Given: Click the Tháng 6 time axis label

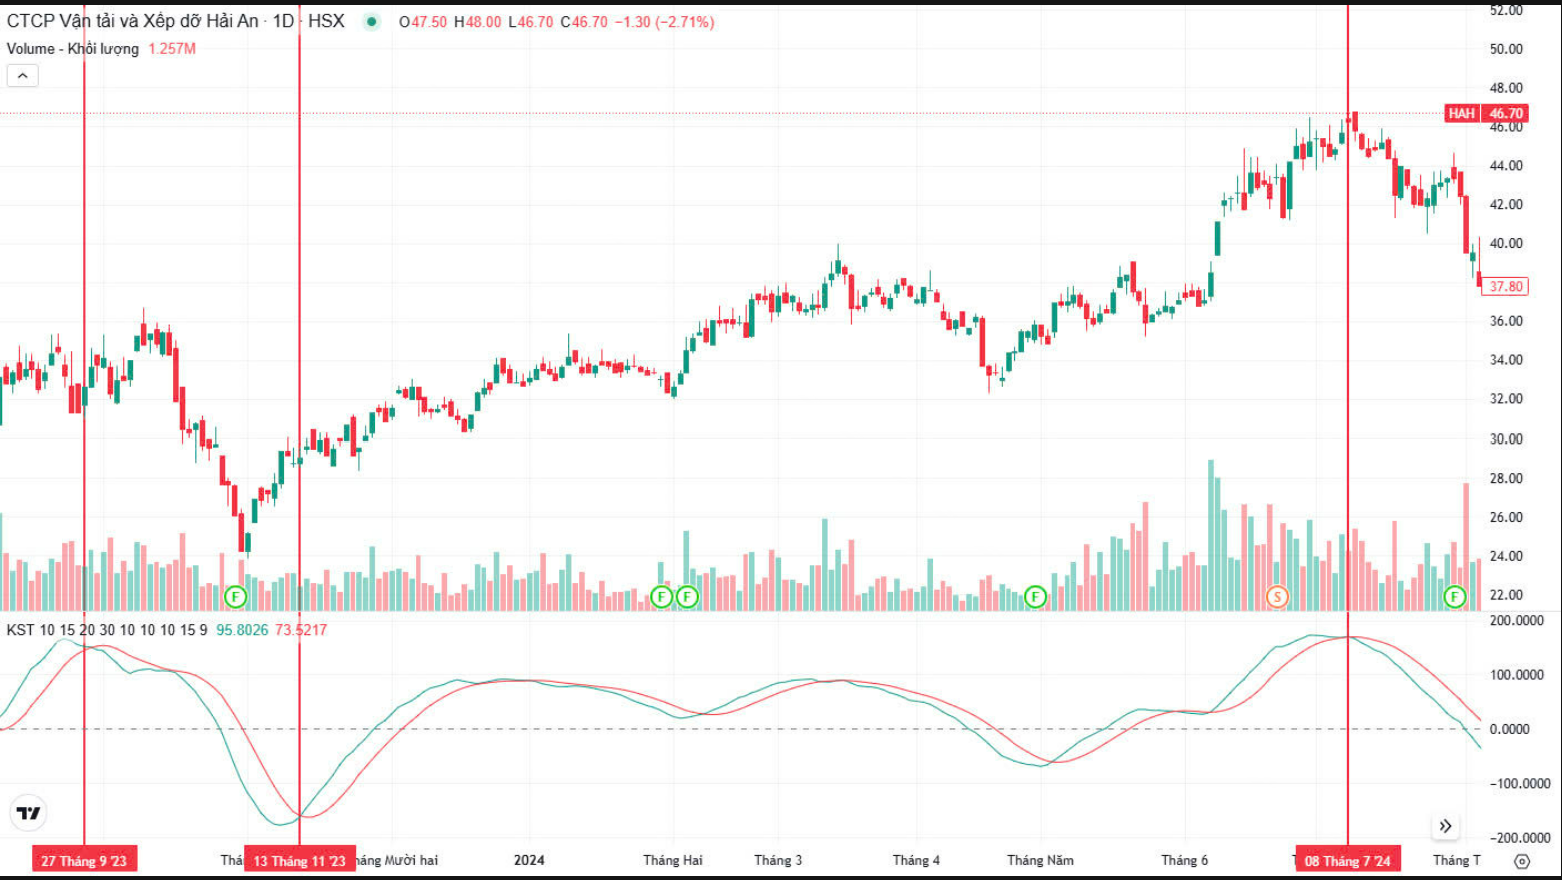Looking at the screenshot, I should 1184,860.
